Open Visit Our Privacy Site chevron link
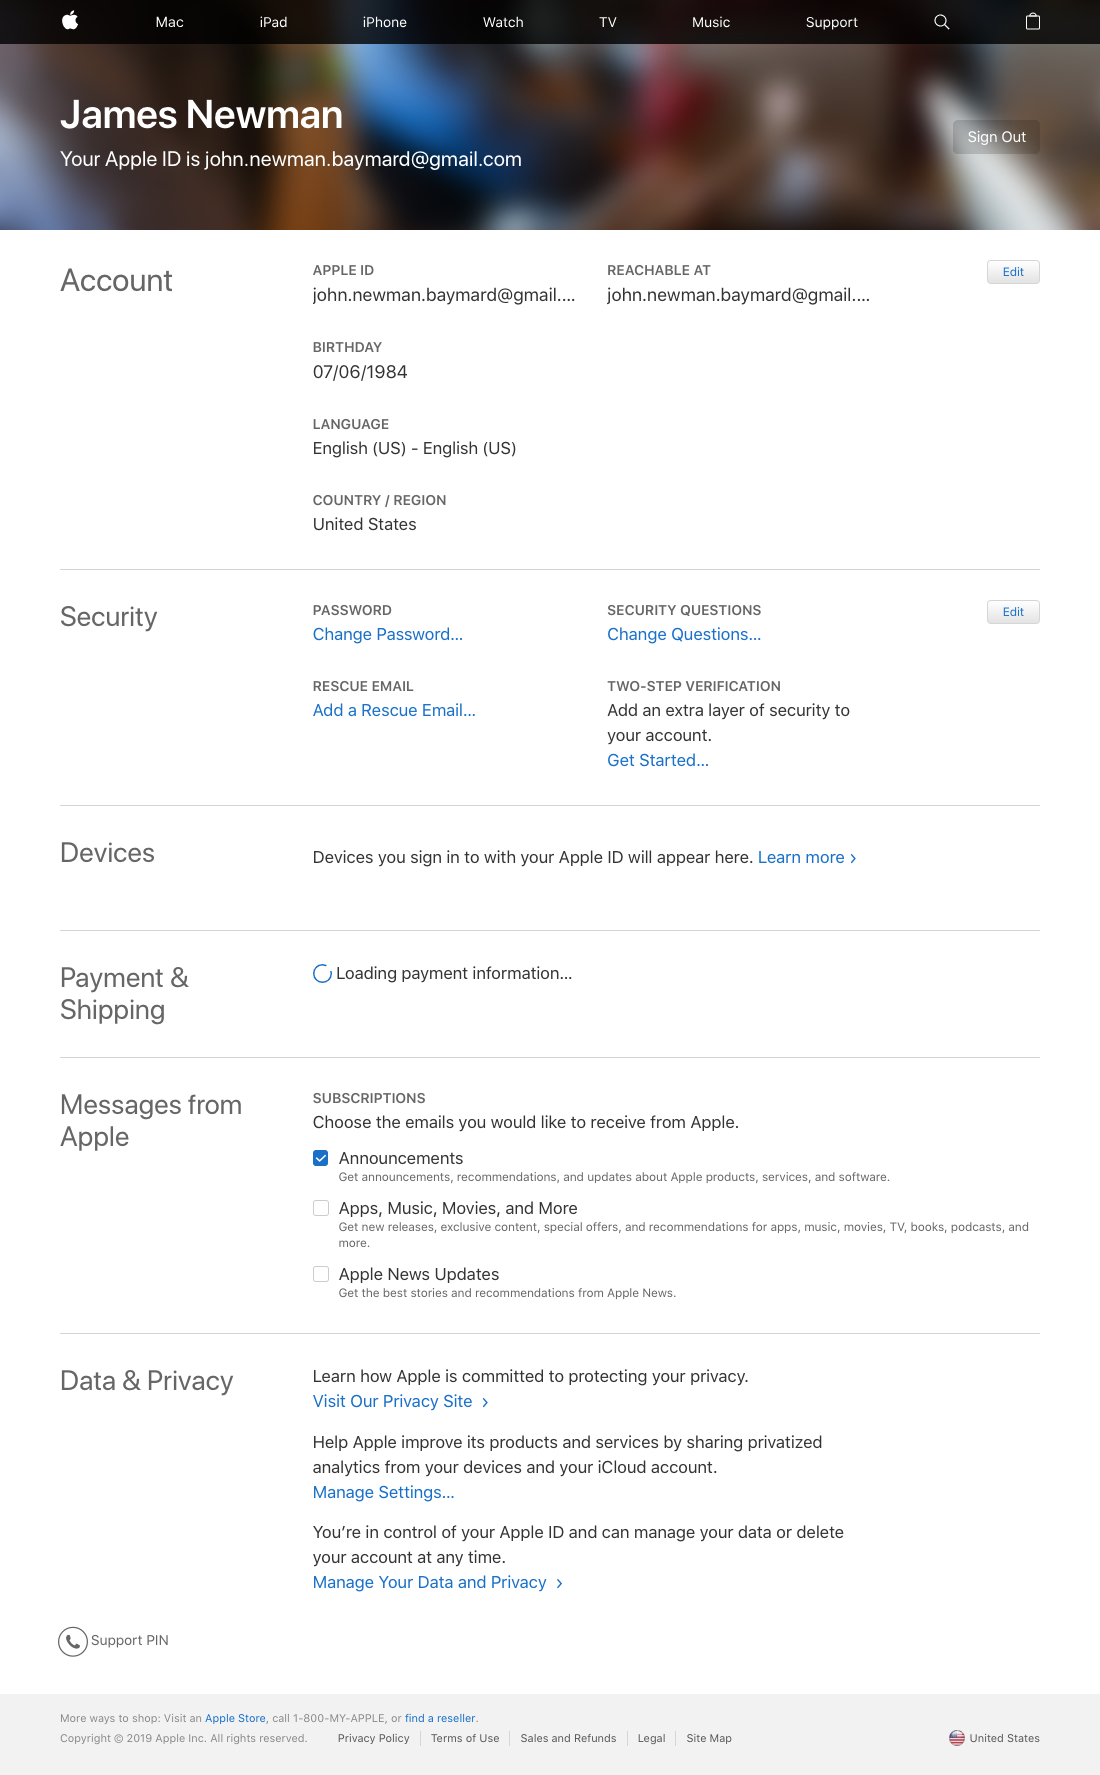The width and height of the screenshot is (1100, 1775). [394, 1401]
